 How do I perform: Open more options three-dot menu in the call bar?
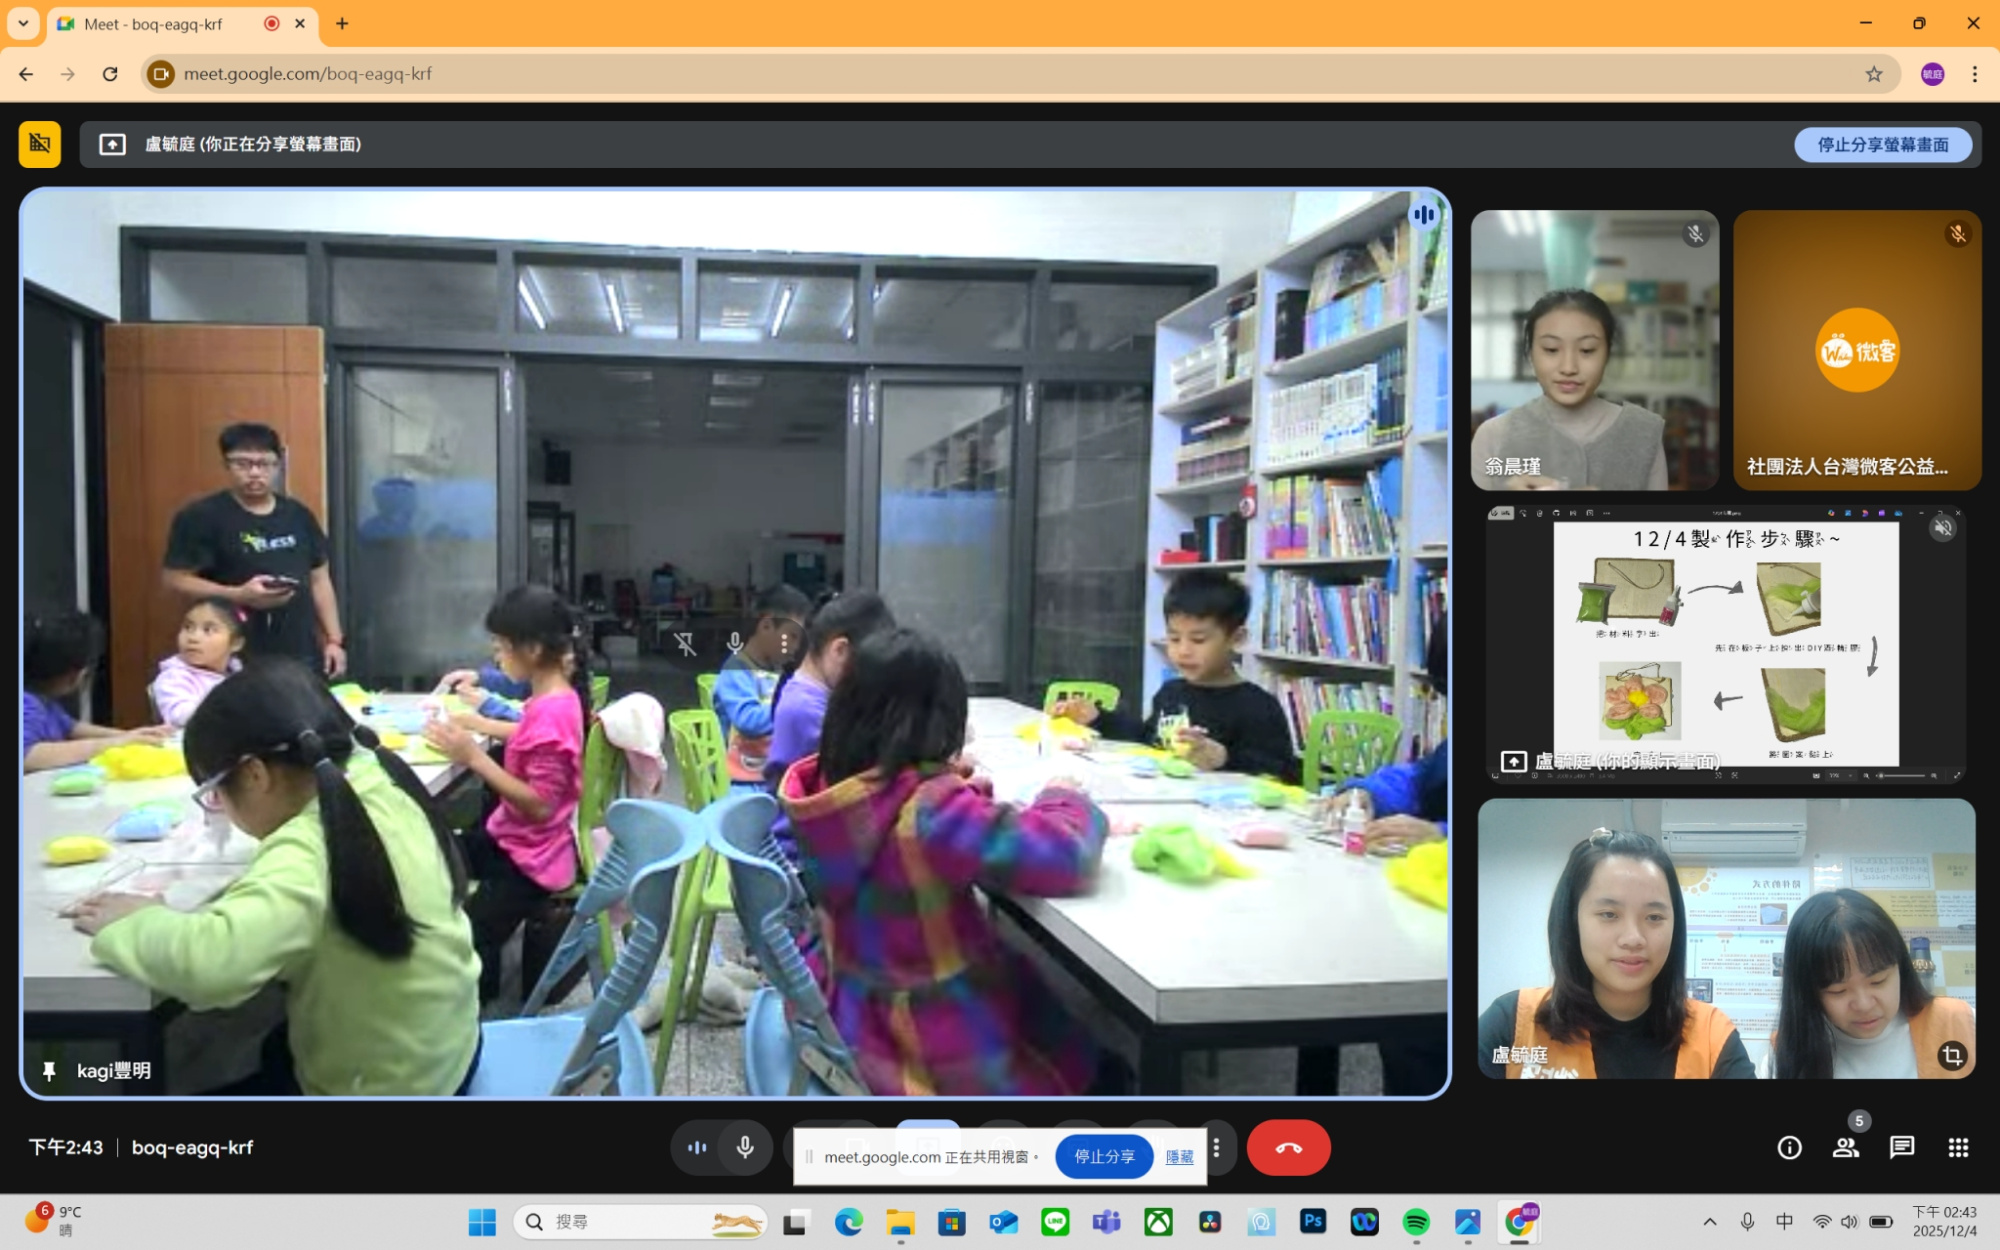pyautogui.click(x=1216, y=1148)
